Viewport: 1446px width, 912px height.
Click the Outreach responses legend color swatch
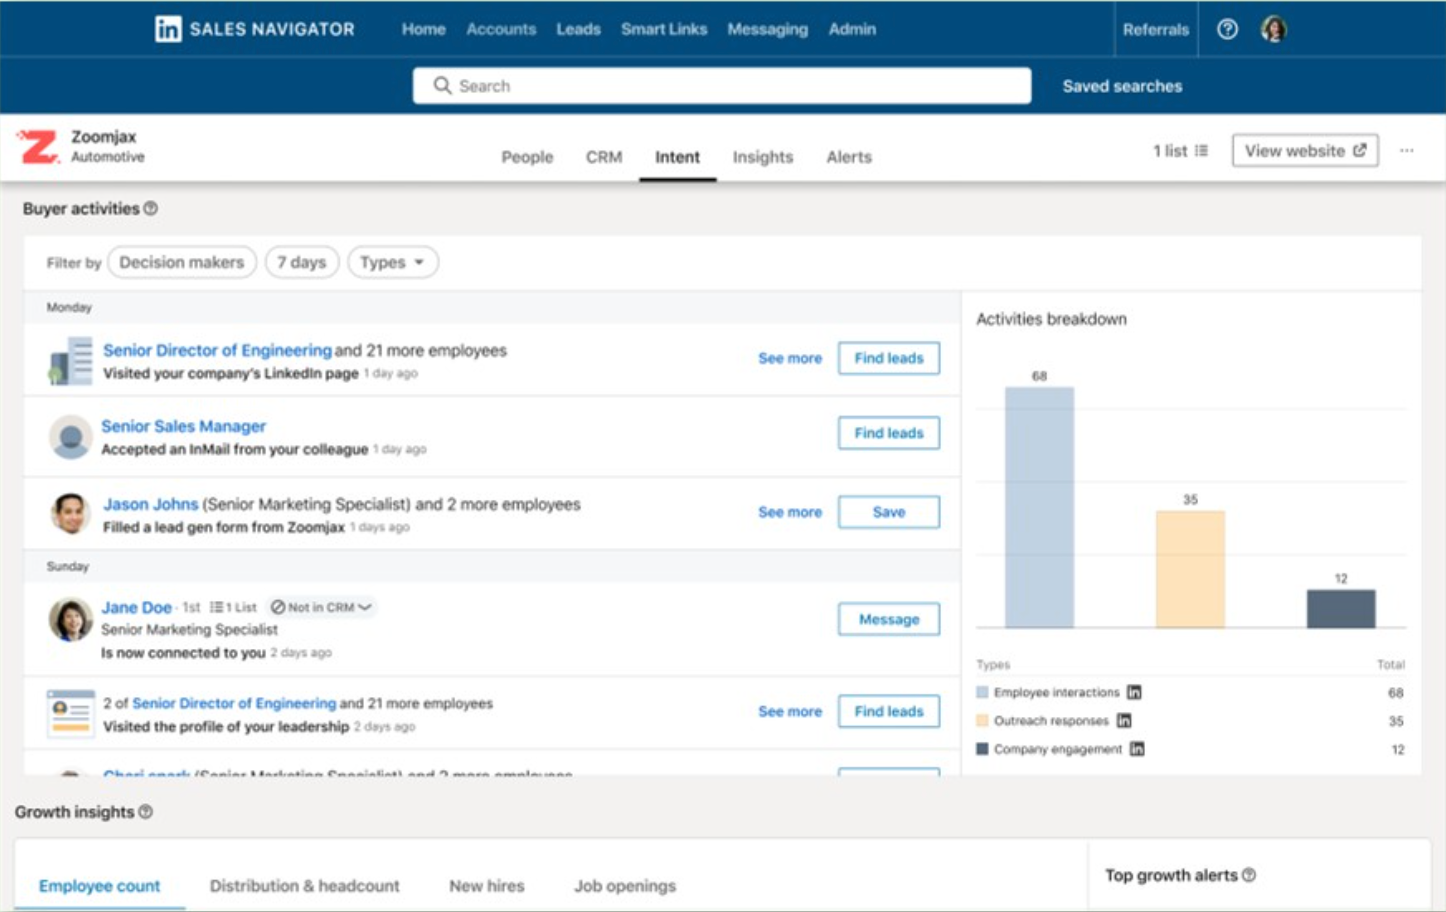pyautogui.click(x=982, y=720)
